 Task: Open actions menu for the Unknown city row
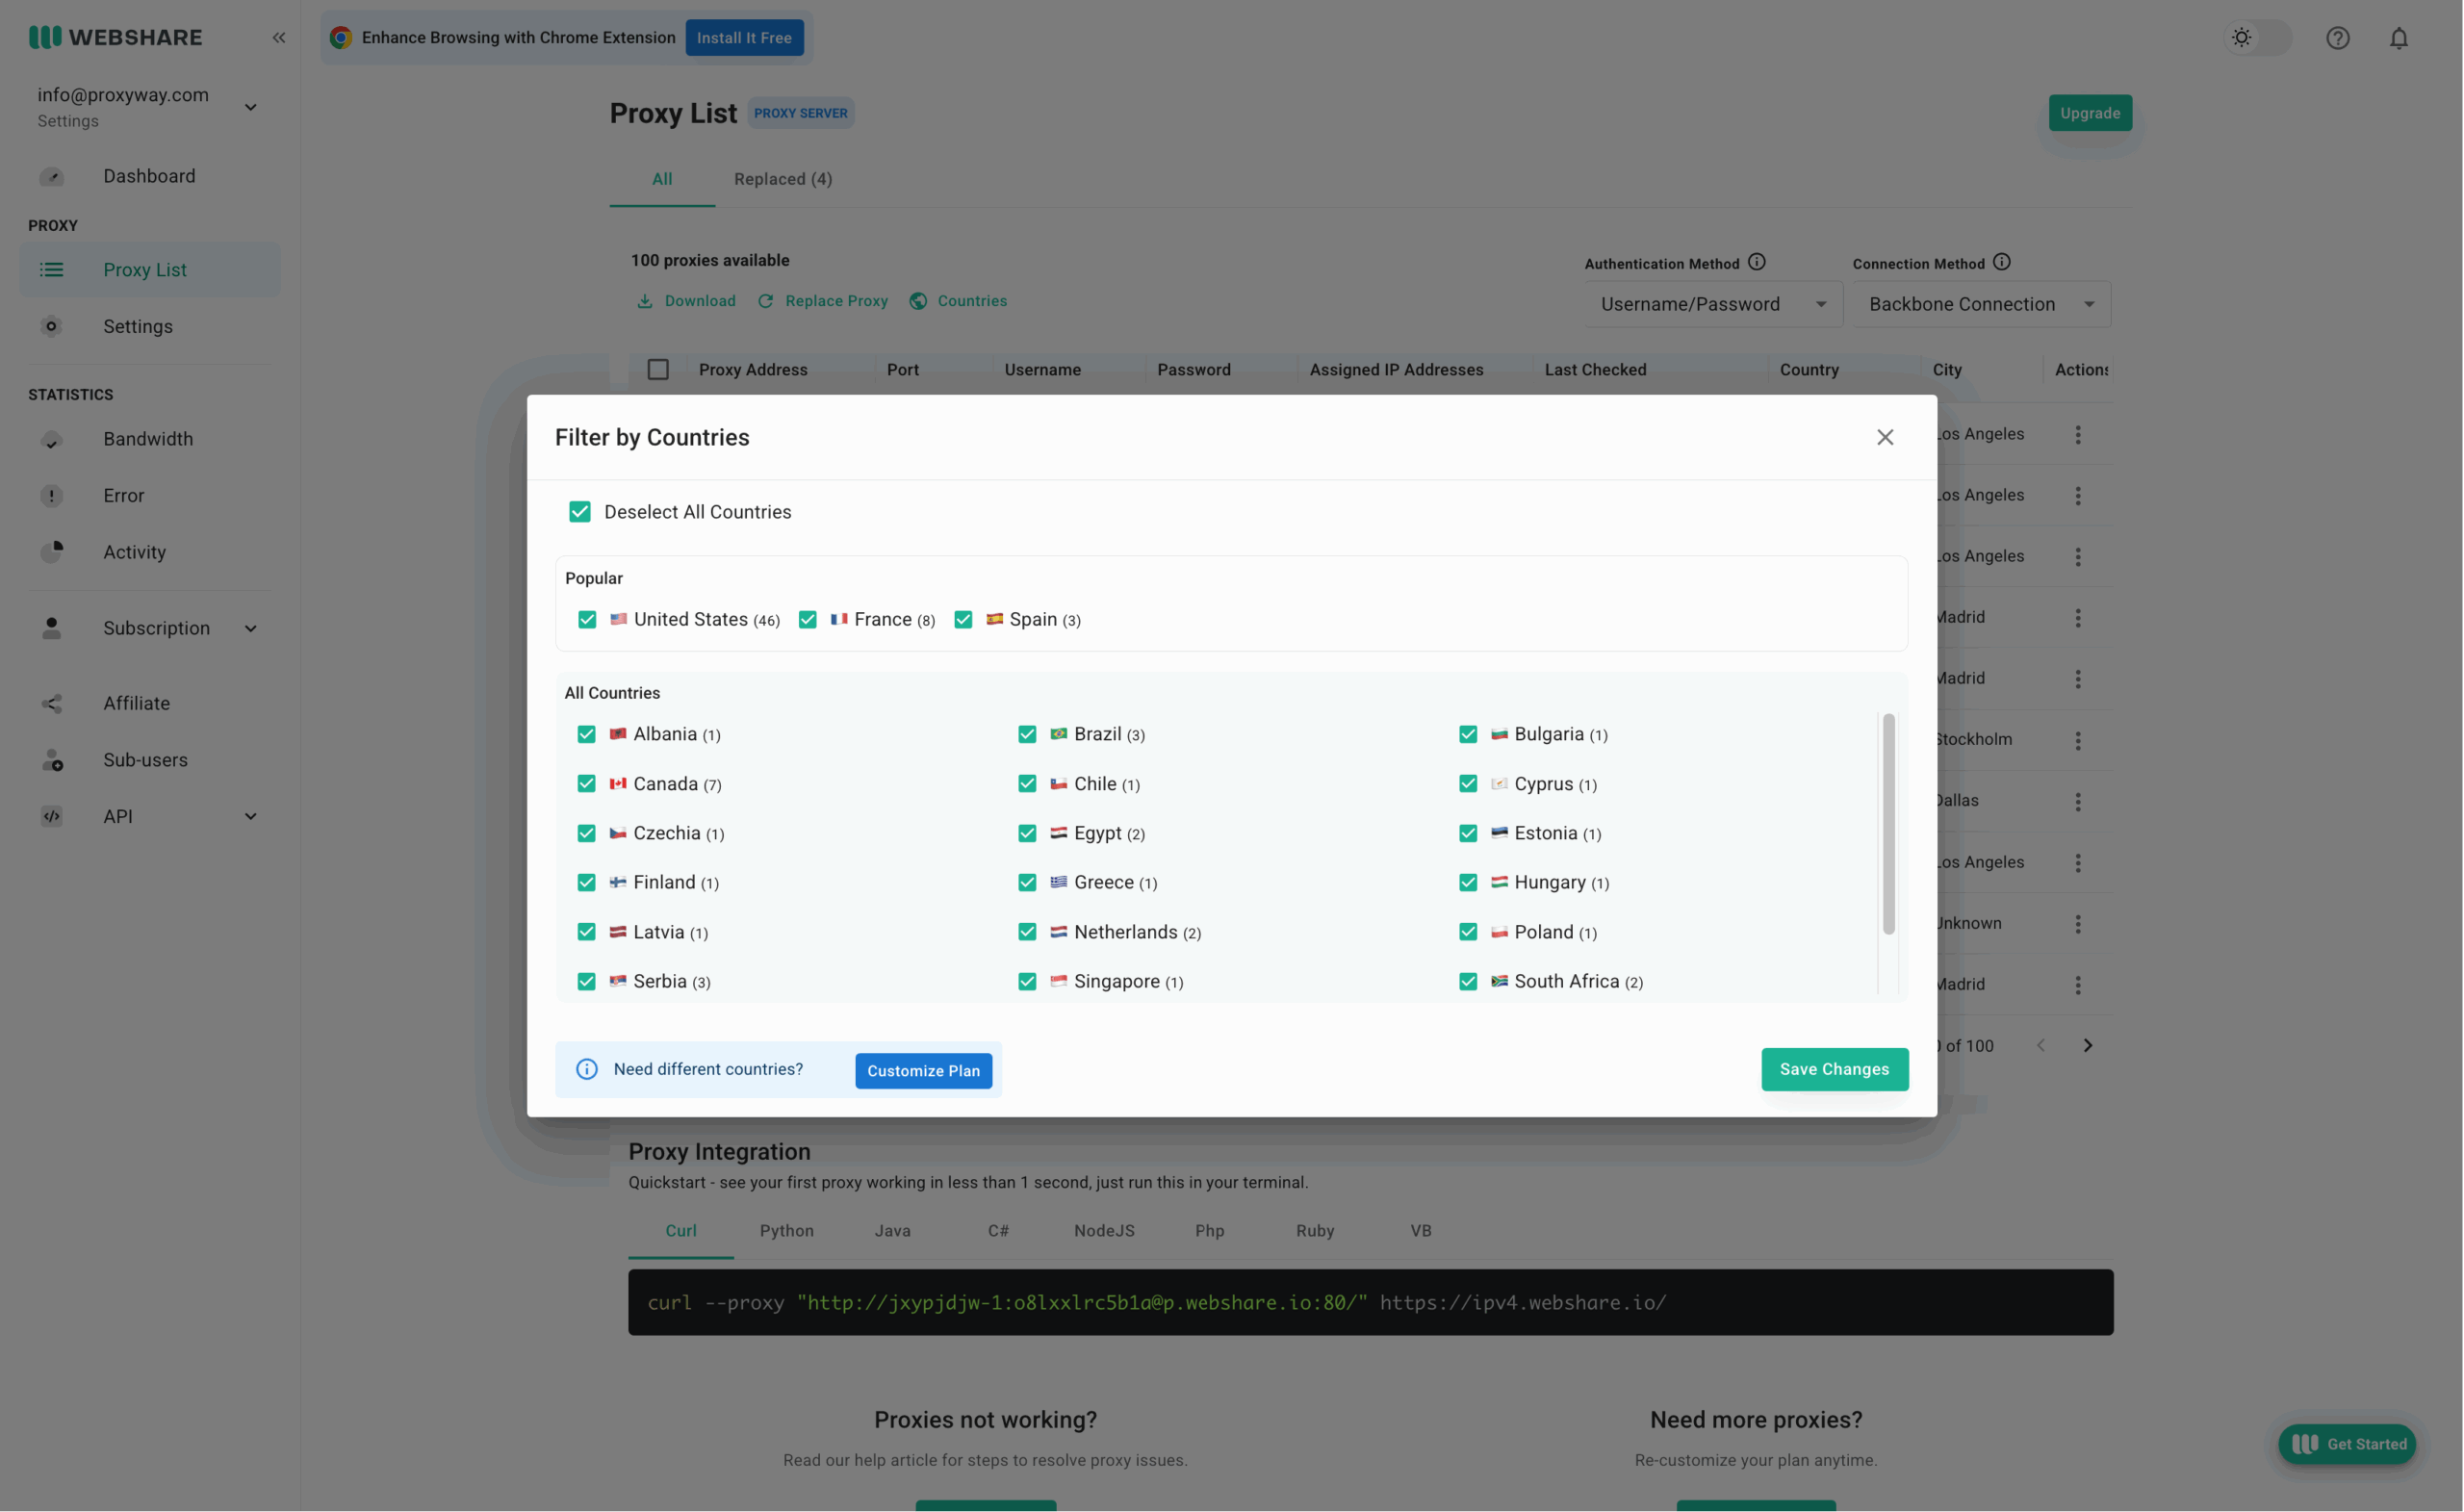(x=2078, y=924)
